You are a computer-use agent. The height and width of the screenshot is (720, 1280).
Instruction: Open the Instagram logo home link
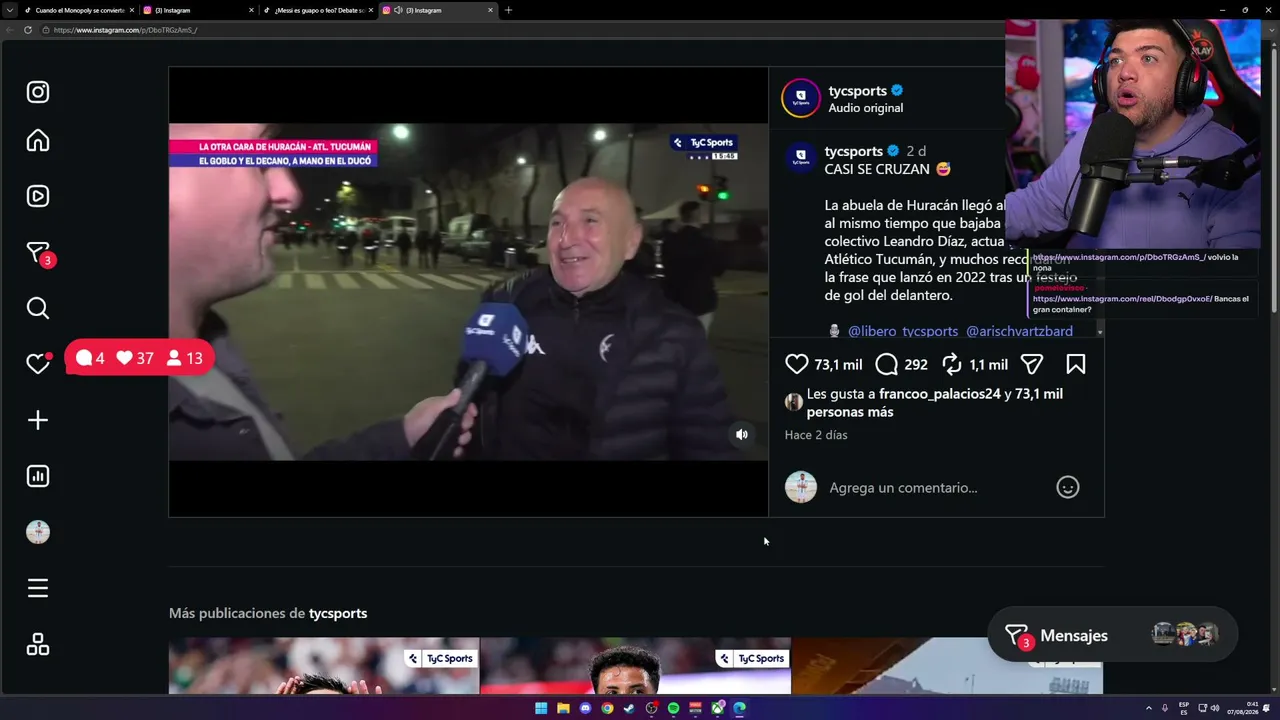click(x=38, y=92)
